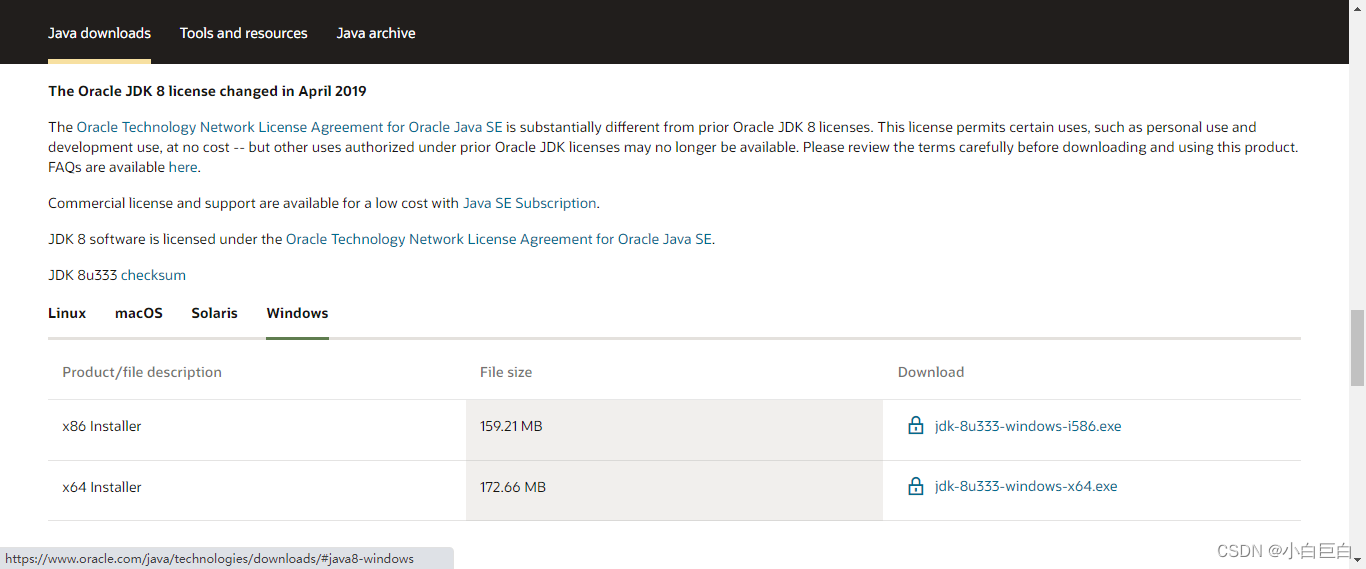The height and width of the screenshot is (569, 1366).
Task: Open the Java SE Subscription link
Action: point(530,203)
